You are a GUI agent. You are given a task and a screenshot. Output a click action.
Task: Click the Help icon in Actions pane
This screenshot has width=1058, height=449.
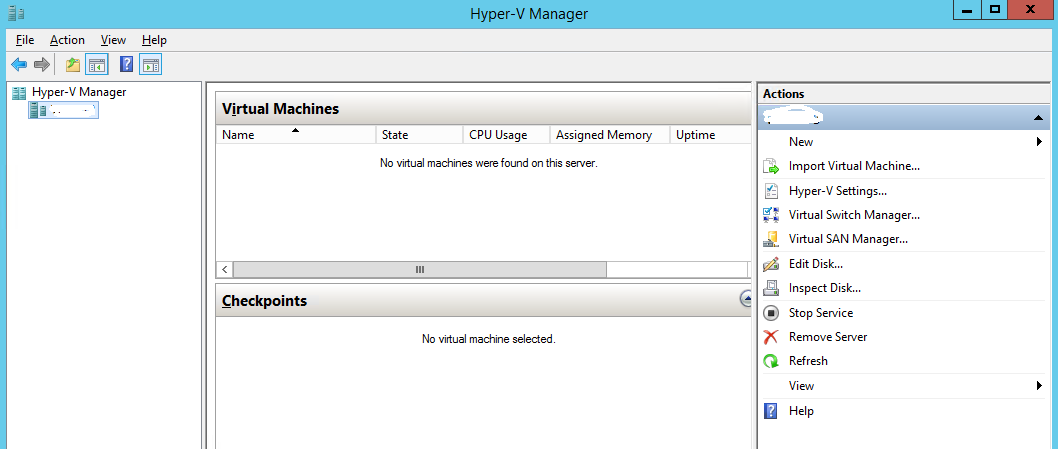tap(771, 411)
